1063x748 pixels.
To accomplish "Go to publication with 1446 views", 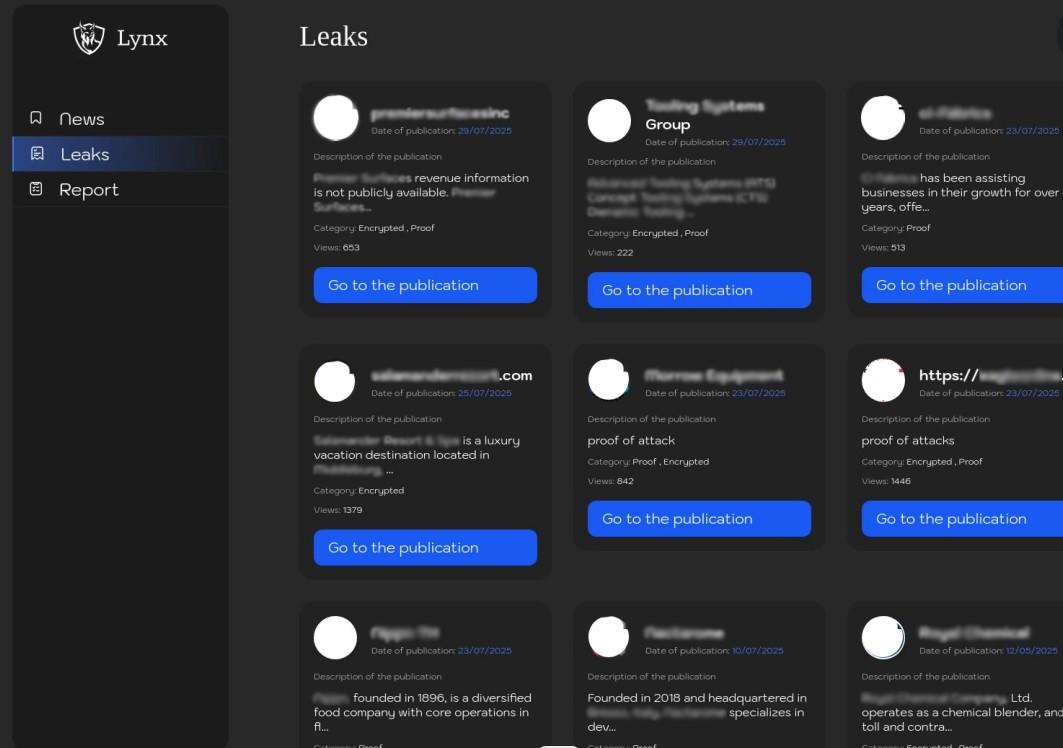I will (x=962, y=519).
